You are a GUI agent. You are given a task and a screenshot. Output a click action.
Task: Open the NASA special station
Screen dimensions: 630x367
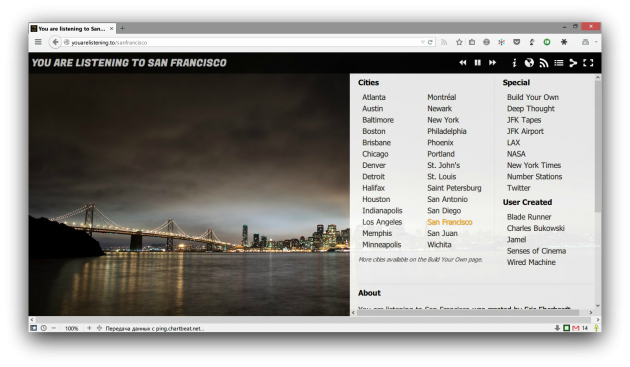[516, 154]
